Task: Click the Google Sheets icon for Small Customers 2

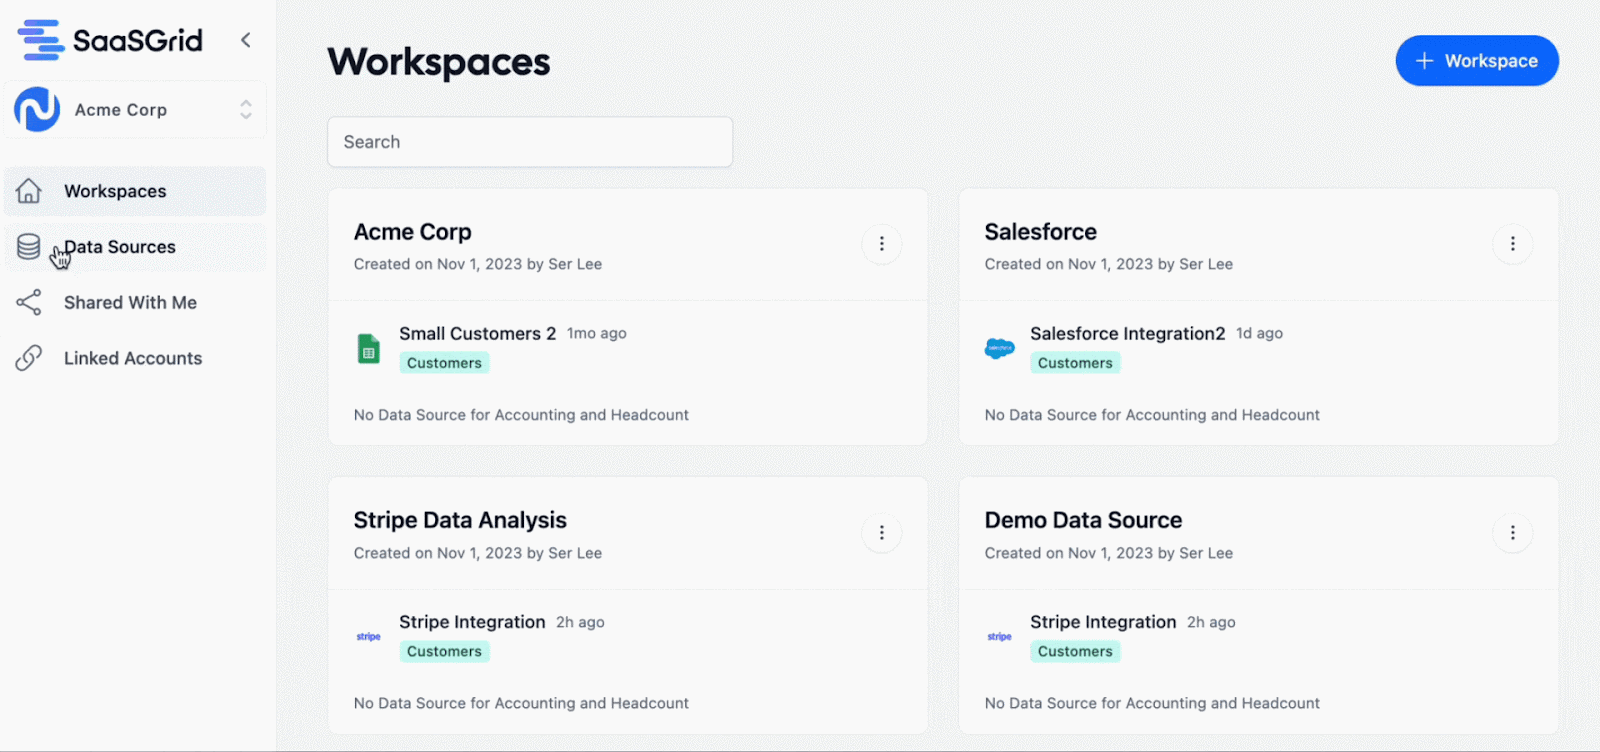Action: (369, 348)
